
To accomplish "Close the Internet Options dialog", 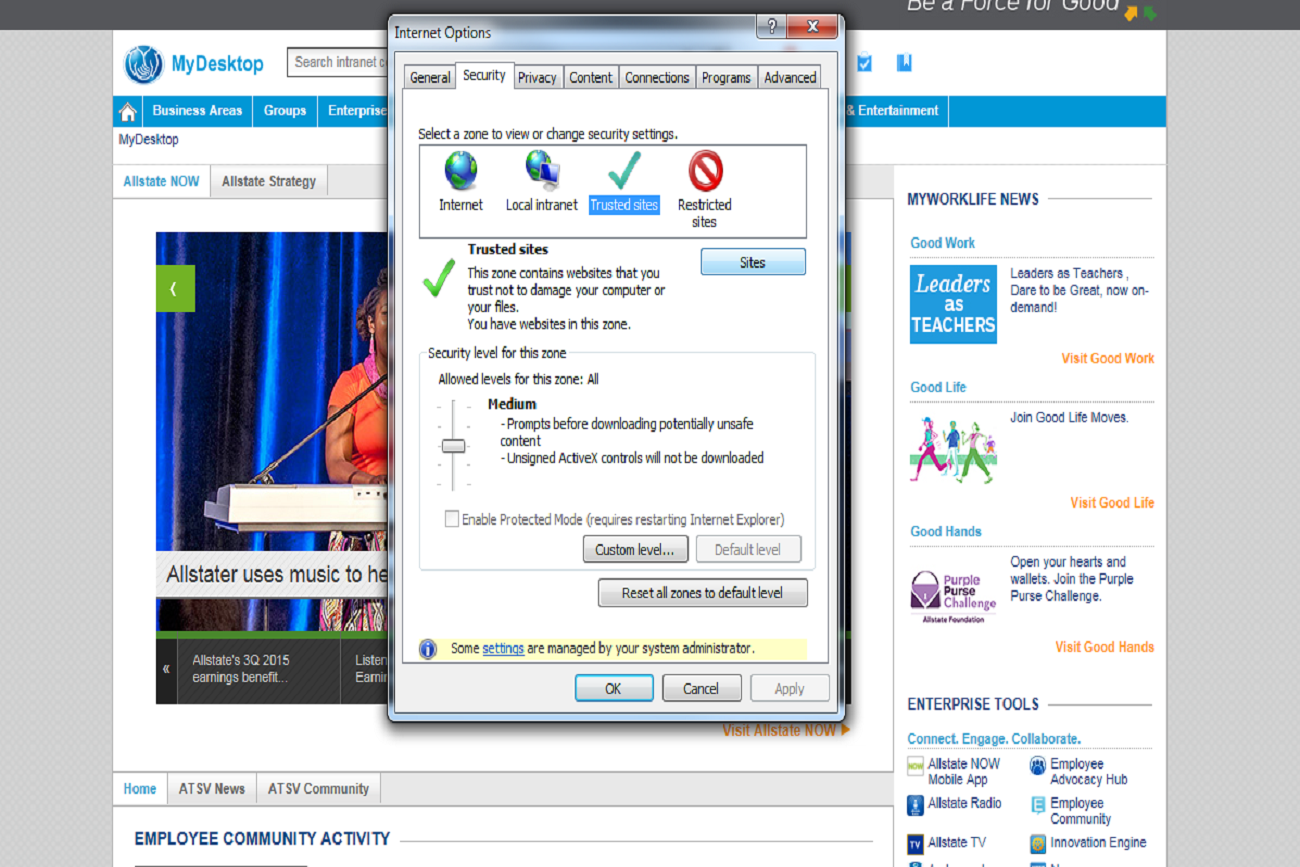I will coord(812,27).
